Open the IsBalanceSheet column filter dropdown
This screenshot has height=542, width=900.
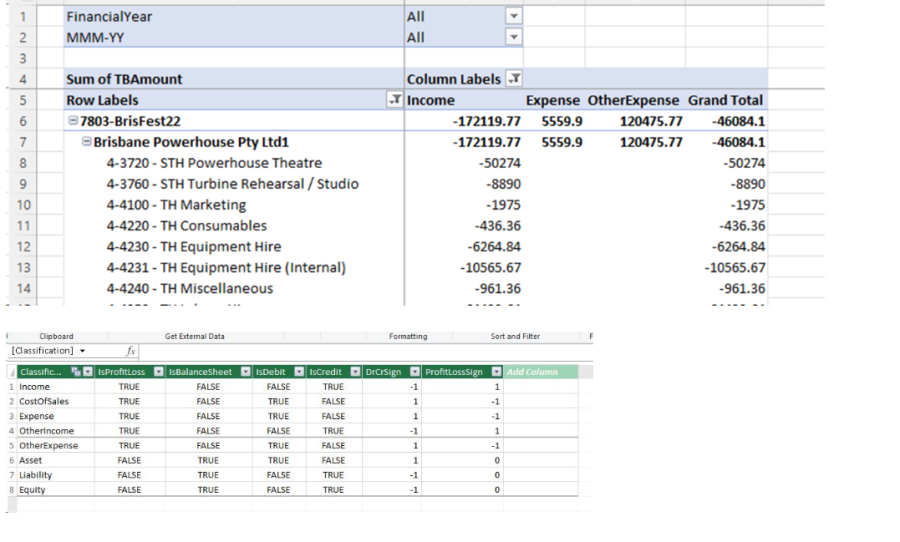tap(246, 372)
